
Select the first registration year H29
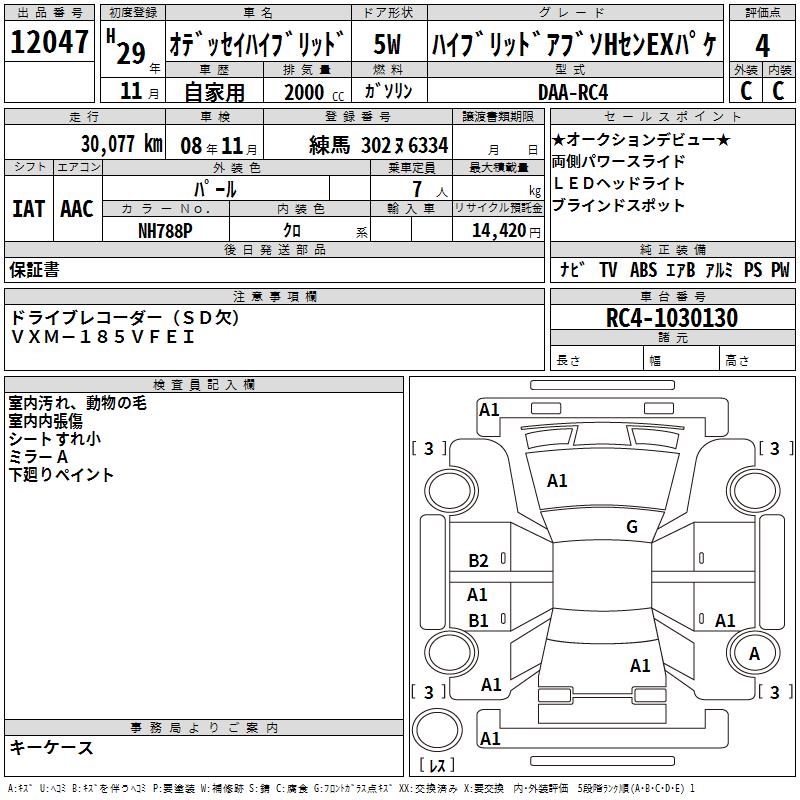(127, 48)
